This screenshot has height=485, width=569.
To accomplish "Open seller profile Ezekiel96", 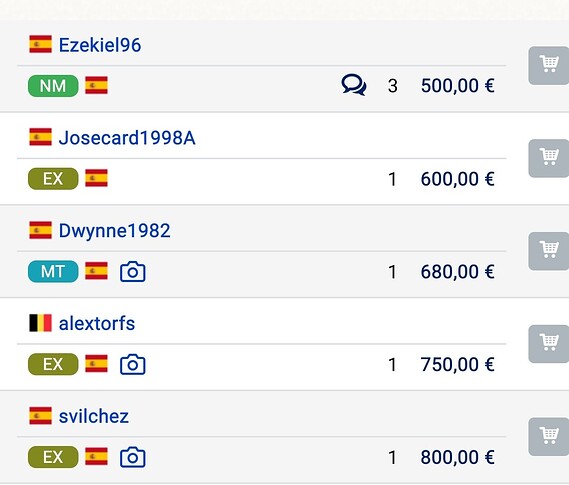I will [100, 45].
